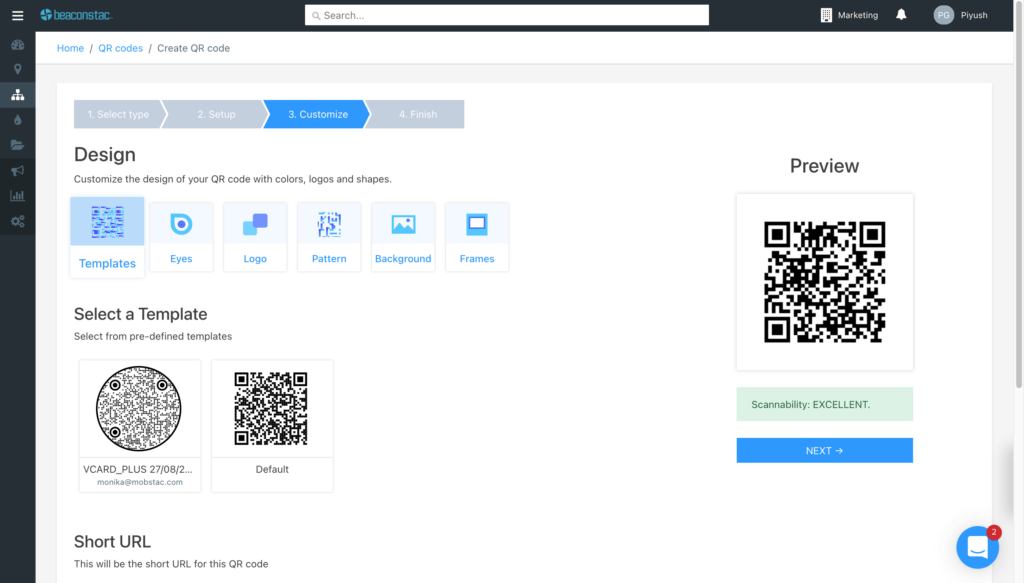Navigate to QR codes via breadcrumb link

pyautogui.click(x=120, y=47)
